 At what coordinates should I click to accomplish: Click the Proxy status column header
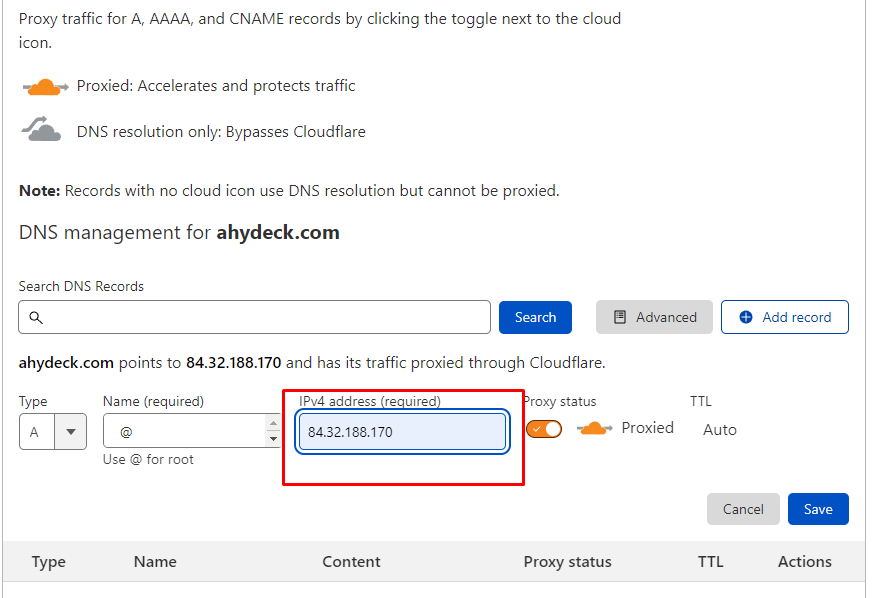567,562
